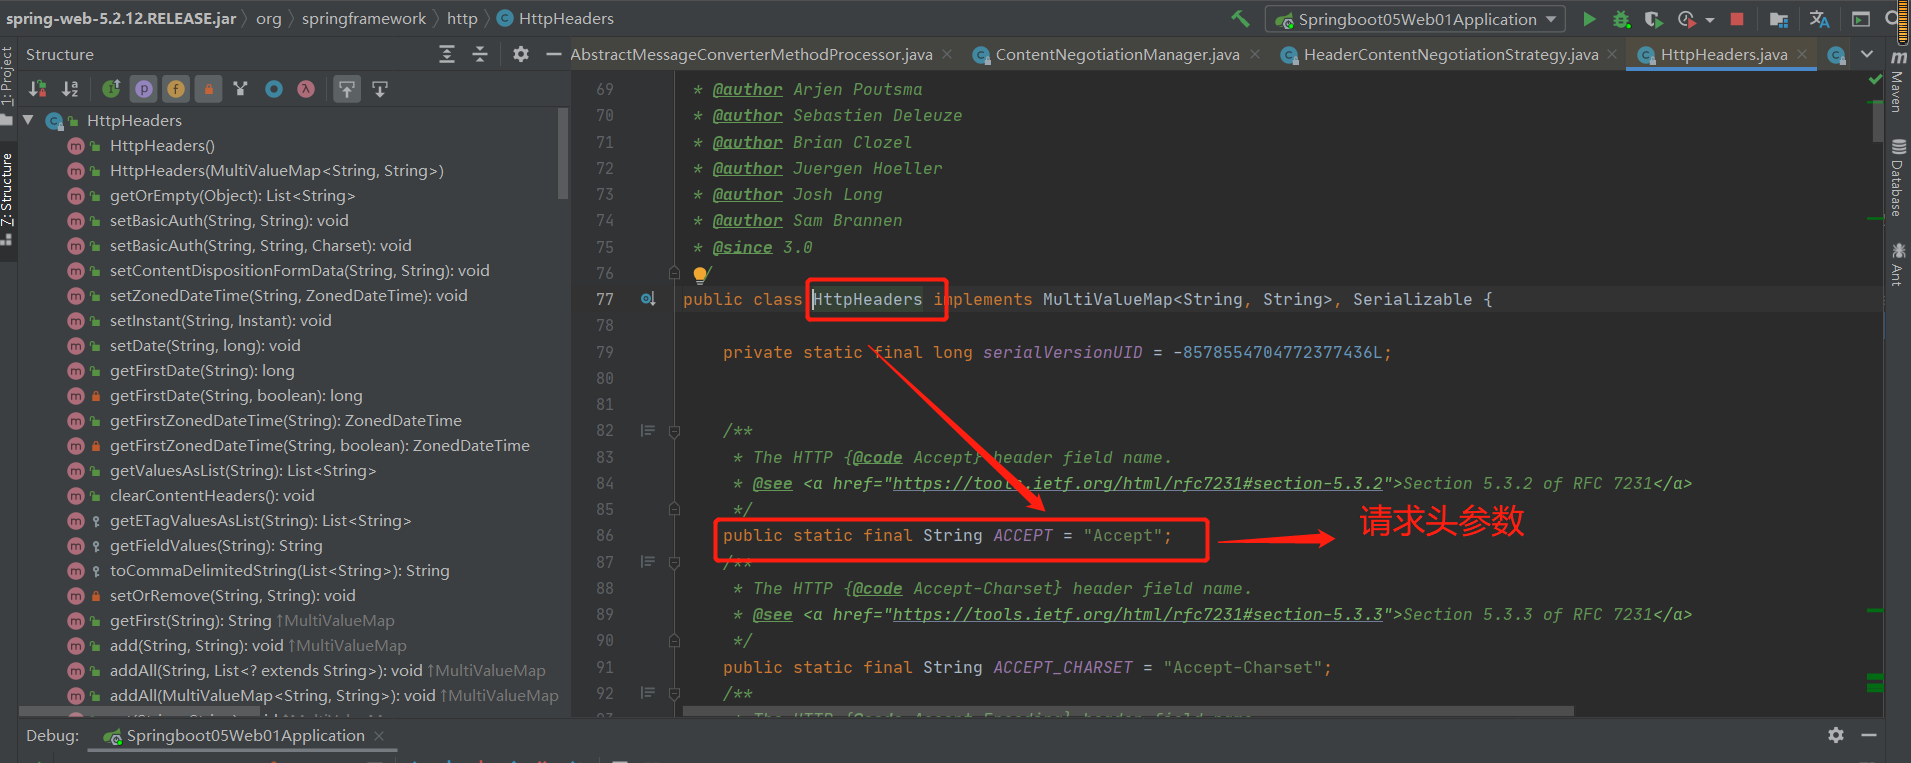The width and height of the screenshot is (1911, 763).
Task: Stop the running application
Action: [1737, 19]
